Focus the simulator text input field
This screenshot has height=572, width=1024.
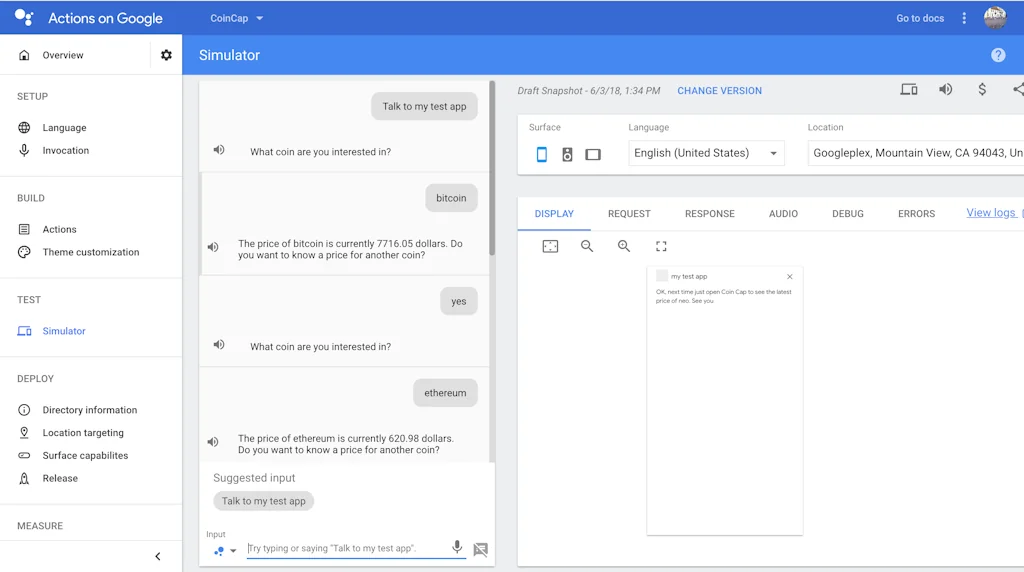coord(345,548)
